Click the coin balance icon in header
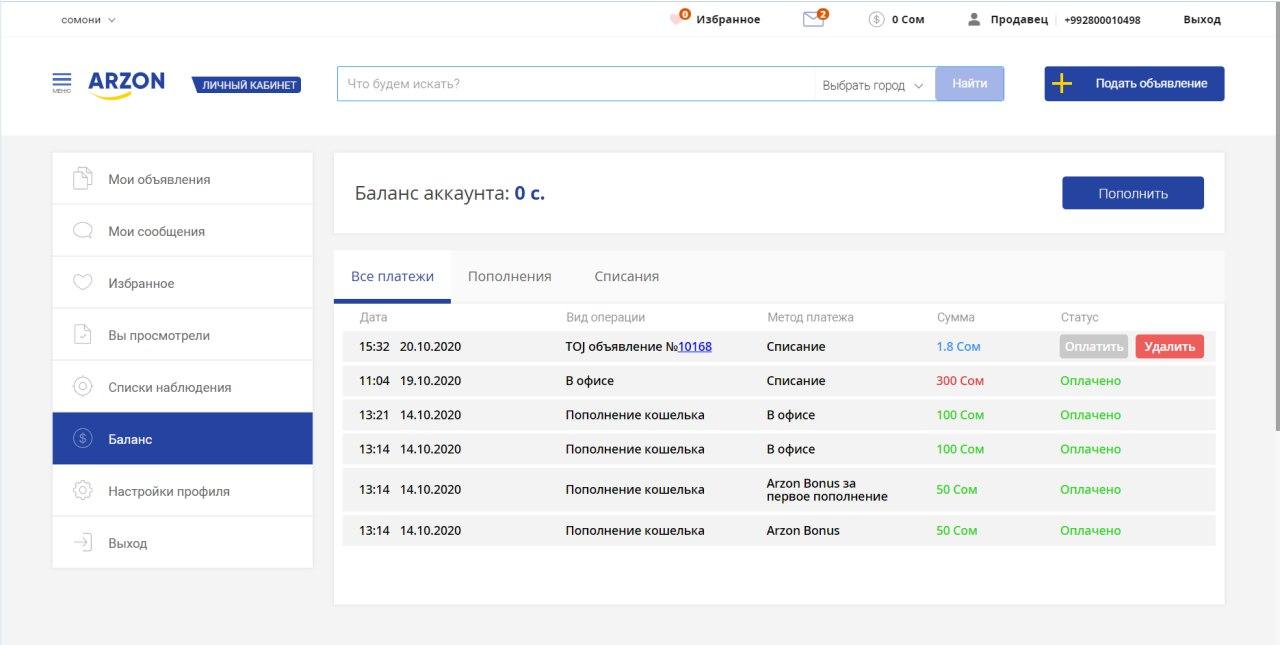Image resolution: width=1280 pixels, height=645 pixels. click(x=876, y=19)
